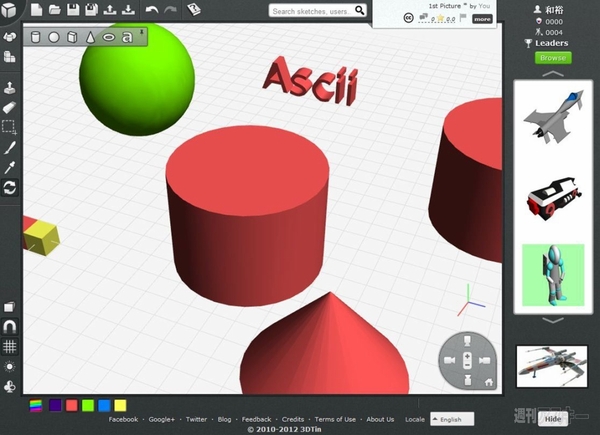This screenshot has height=435, width=600.
Task: Open the Twitter link
Action: tap(196, 419)
